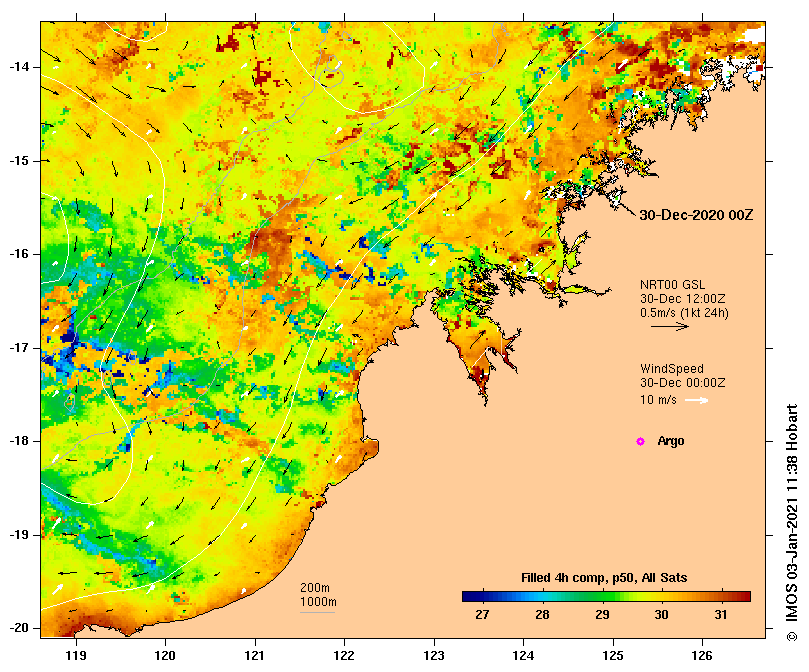This screenshot has height=672, width=809.
Task: Click the 'WindSpeed' label
Action: click(672, 369)
